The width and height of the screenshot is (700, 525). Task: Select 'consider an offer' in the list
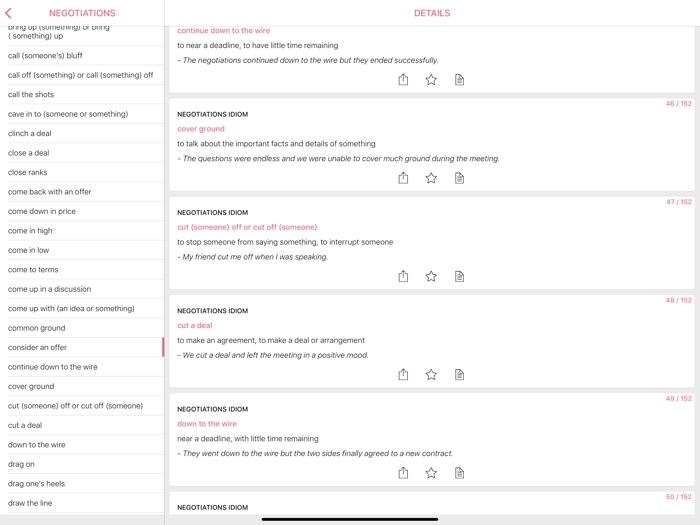(82, 347)
